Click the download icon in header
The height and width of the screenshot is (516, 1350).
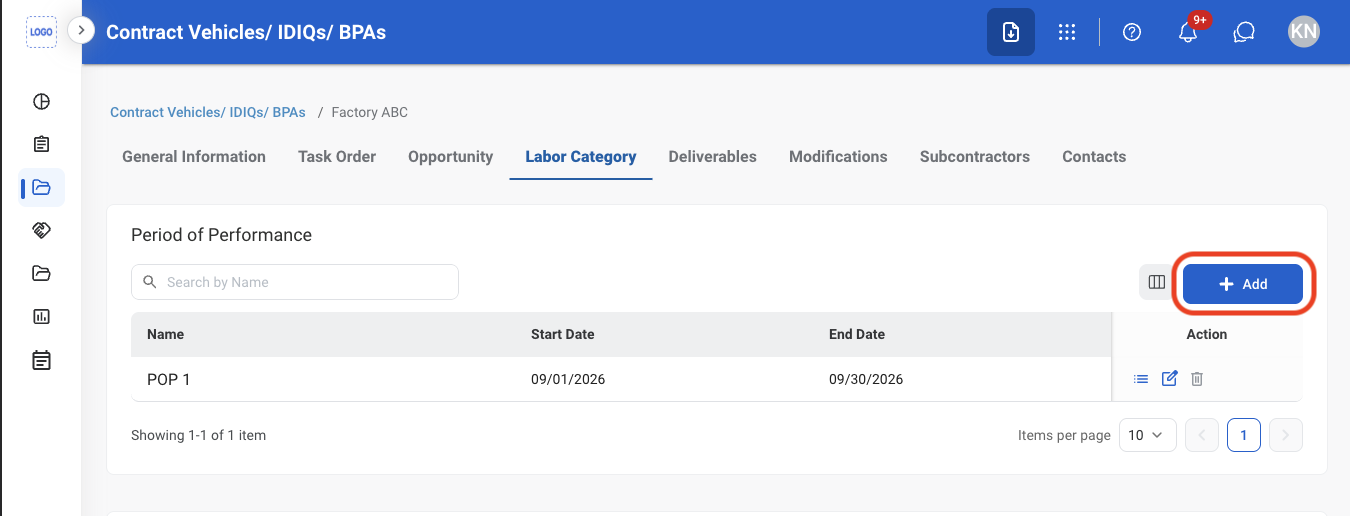coord(1011,32)
